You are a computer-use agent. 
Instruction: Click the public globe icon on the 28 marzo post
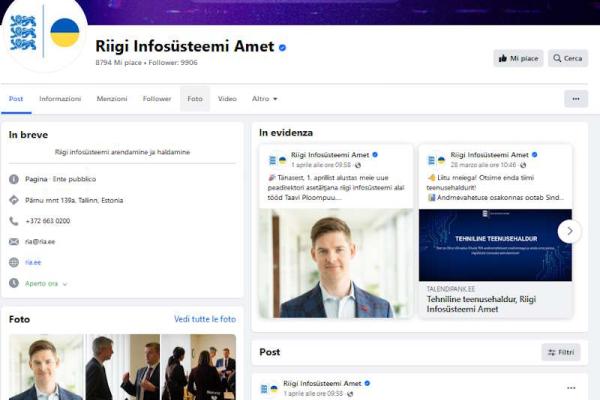[523, 165]
